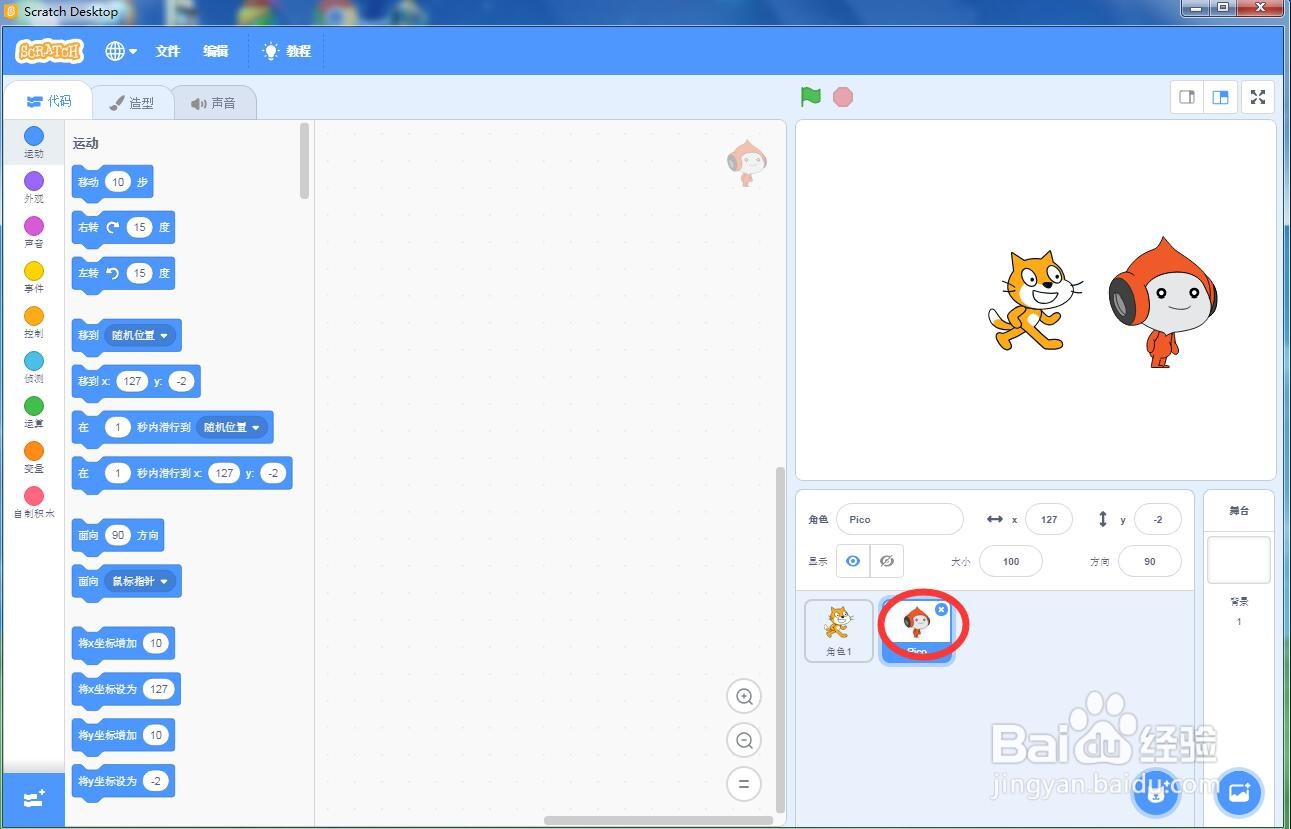
Task: Click the sprite name field Pico
Action: point(900,519)
